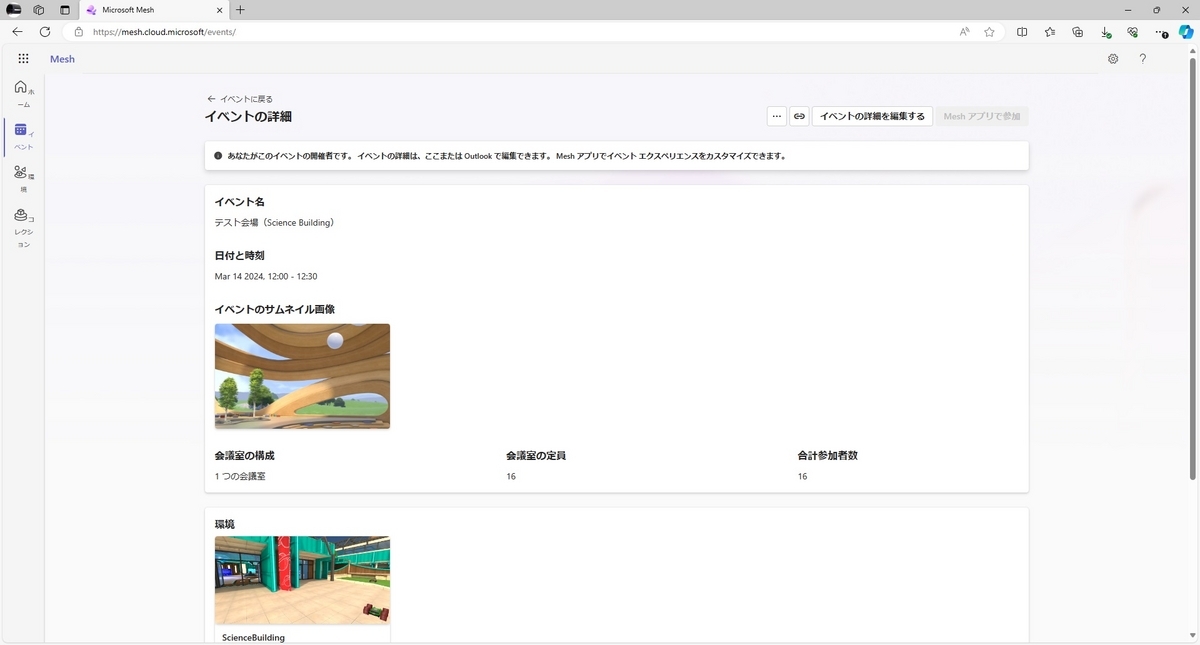Add this page to favorites star
The width and height of the screenshot is (1200, 645).
pyautogui.click(x=989, y=32)
